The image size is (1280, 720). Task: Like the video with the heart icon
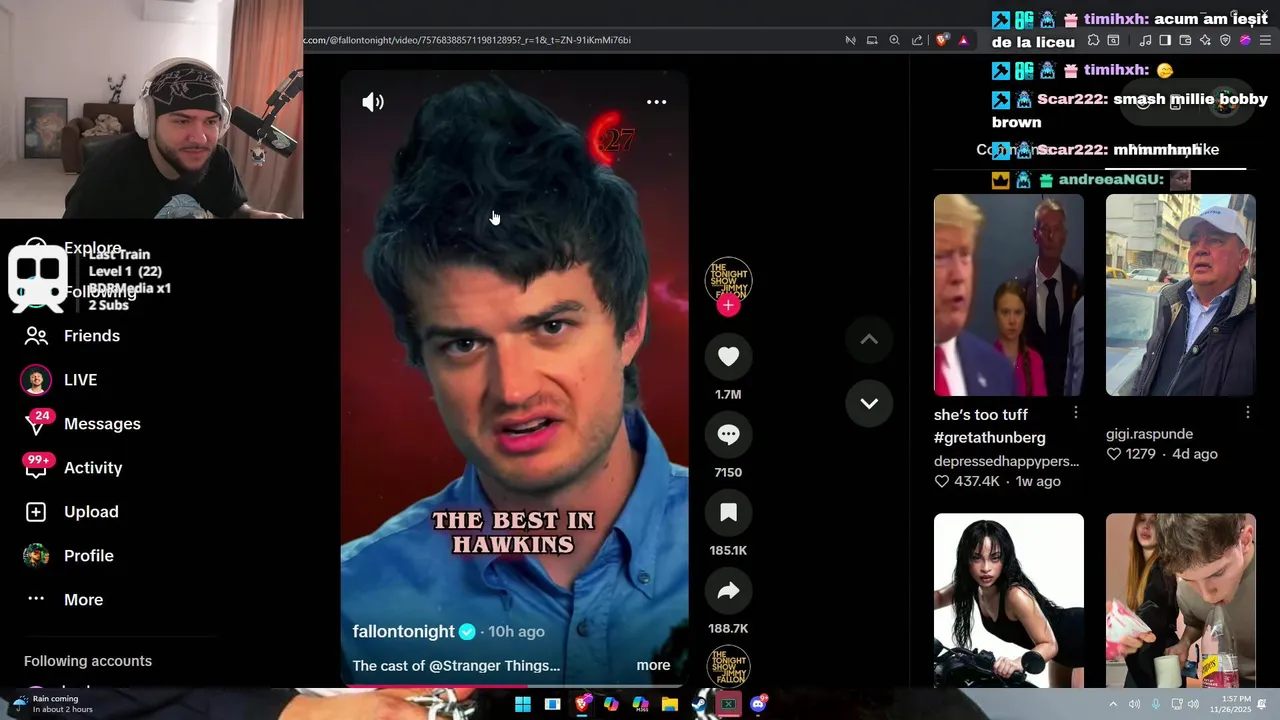728,357
